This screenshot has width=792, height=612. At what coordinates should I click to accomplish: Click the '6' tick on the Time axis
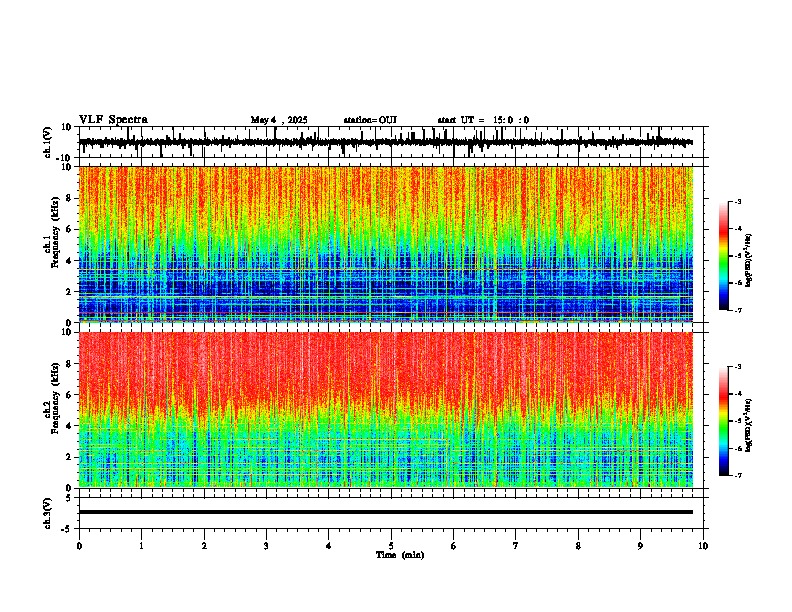(x=454, y=546)
